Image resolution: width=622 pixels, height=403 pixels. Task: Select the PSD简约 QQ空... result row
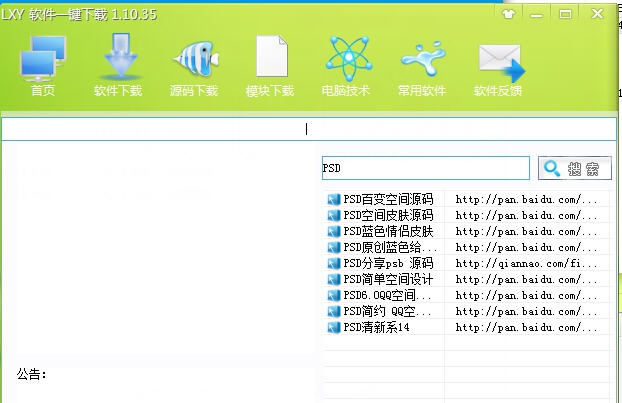click(466, 311)
